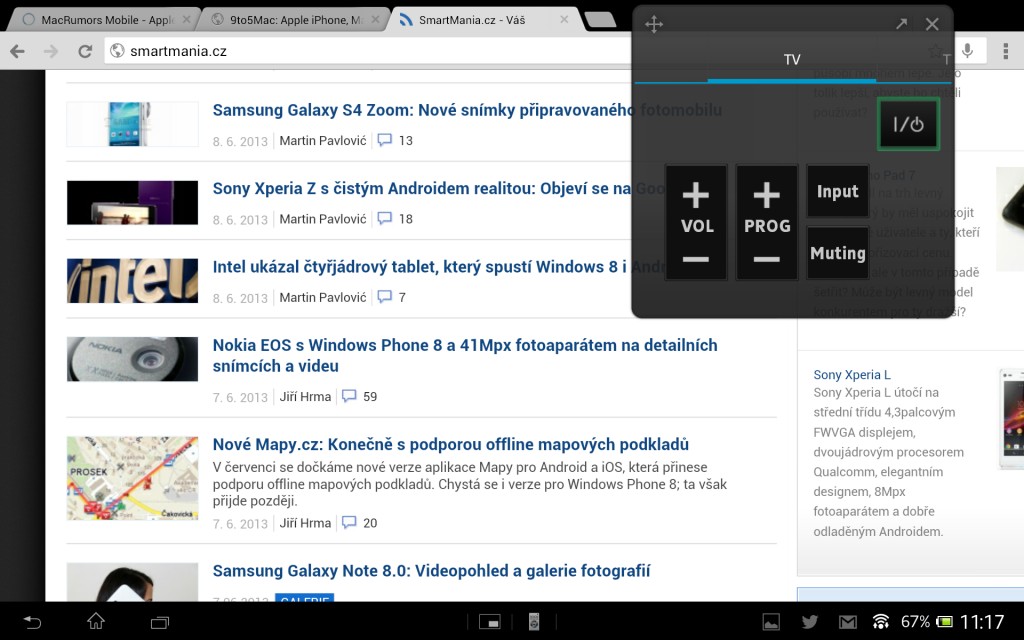Tap the remote control icon in navigation bar
Screen dimensions: 1024x640
(534, 622)
